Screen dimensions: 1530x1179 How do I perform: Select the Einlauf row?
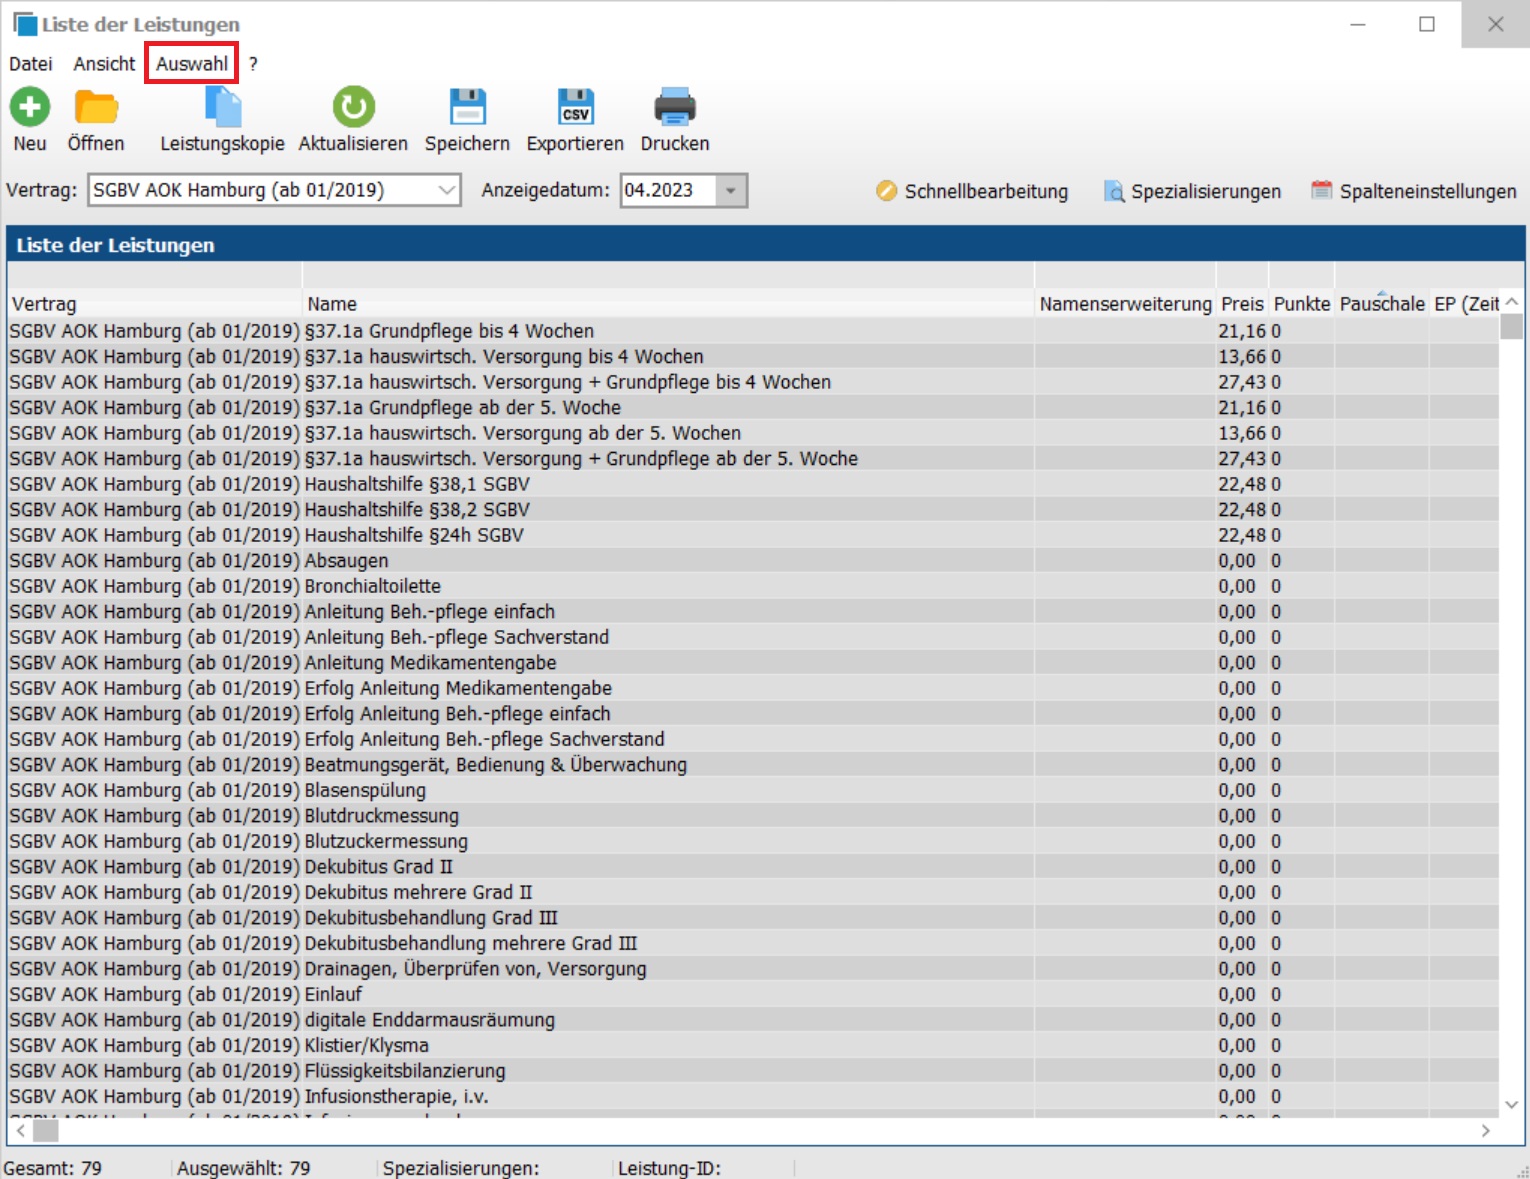pos(753,994)
